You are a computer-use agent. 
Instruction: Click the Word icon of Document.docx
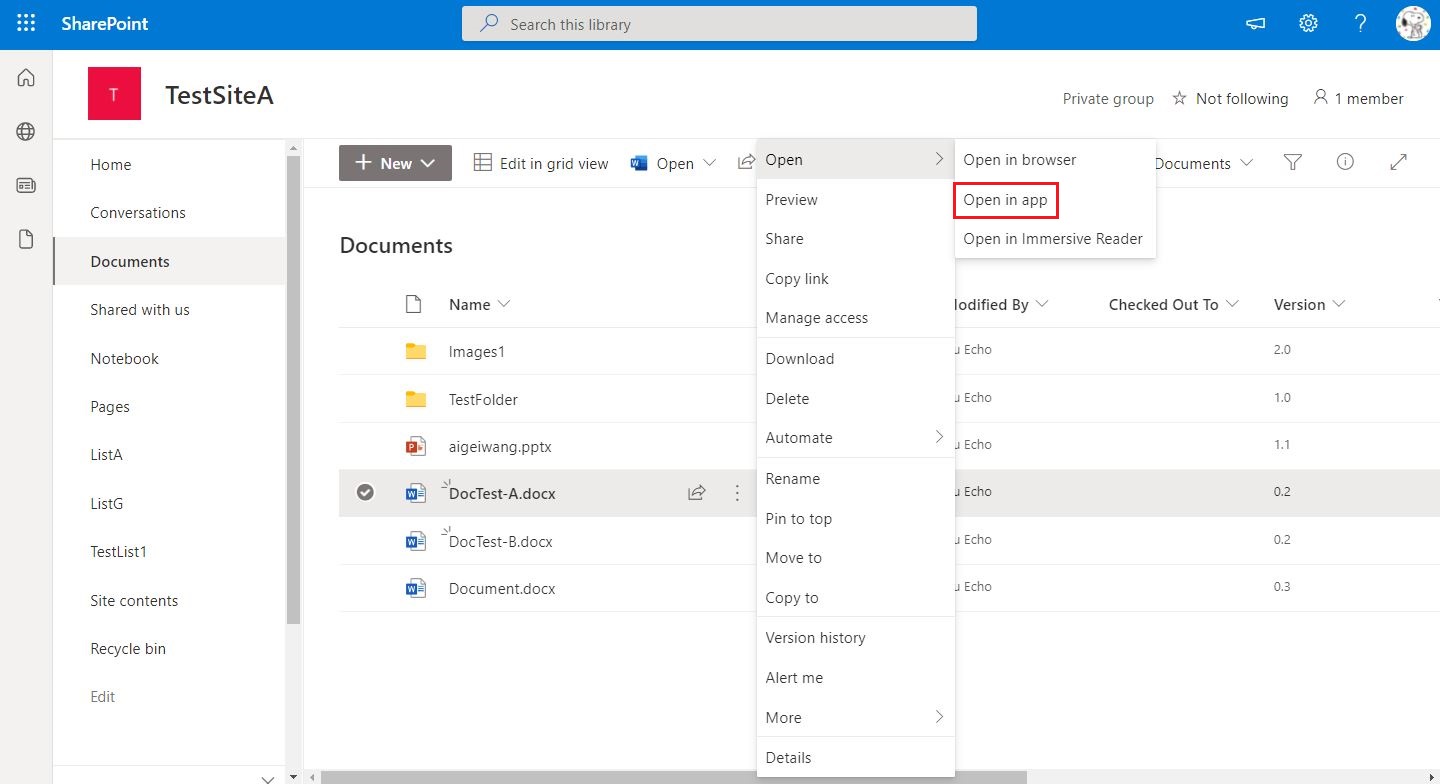(x=415, y=588)
